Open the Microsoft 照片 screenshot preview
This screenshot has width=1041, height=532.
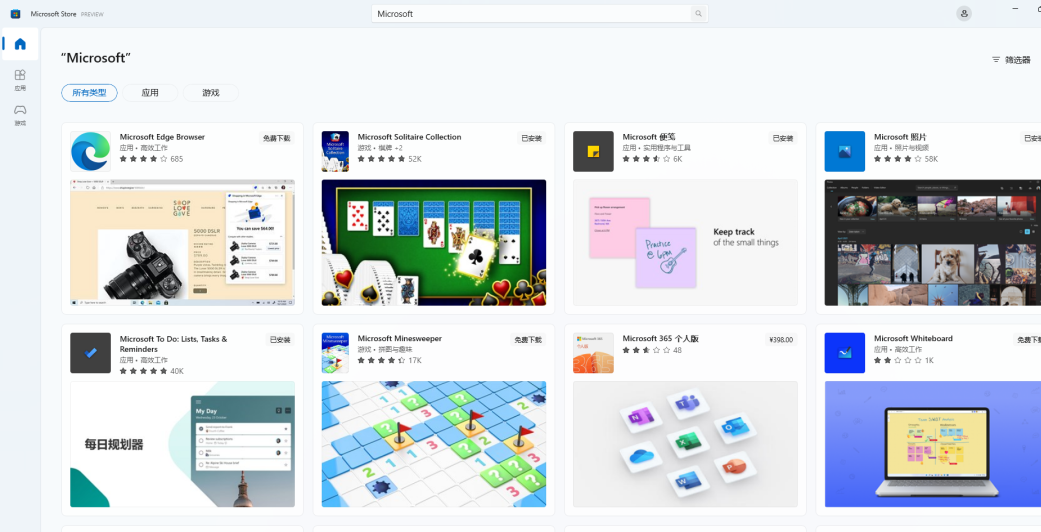pyautogui.click(x=933, y=242)
